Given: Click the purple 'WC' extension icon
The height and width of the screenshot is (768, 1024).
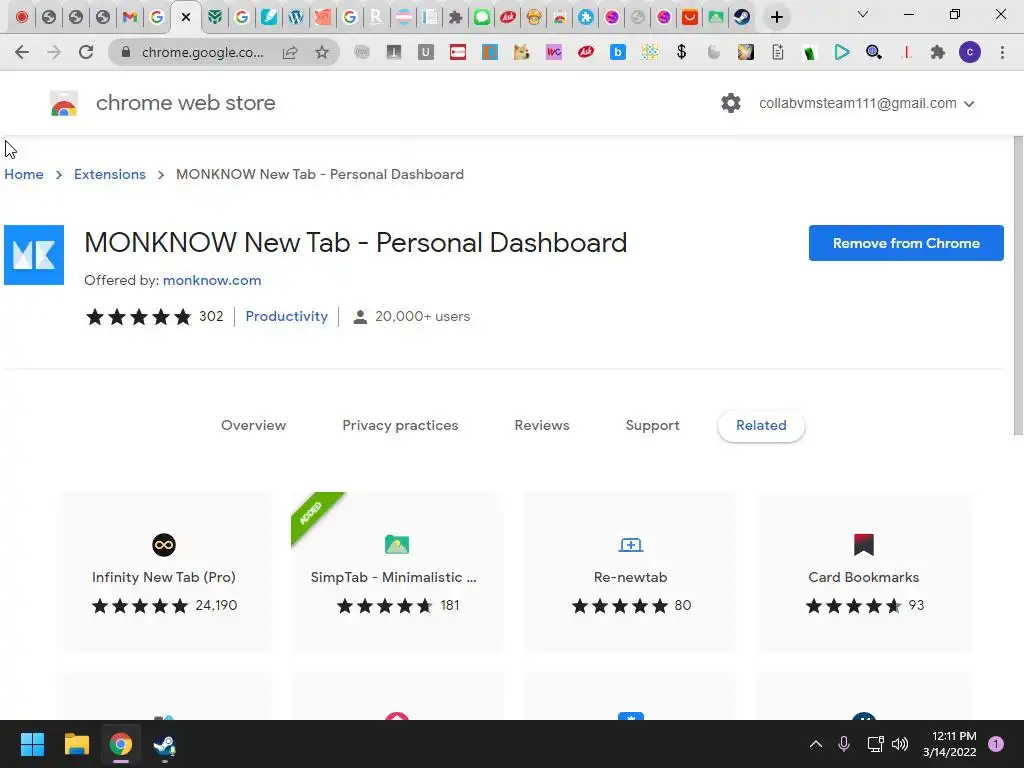Looking at the screenshot, I should (554, 52).
